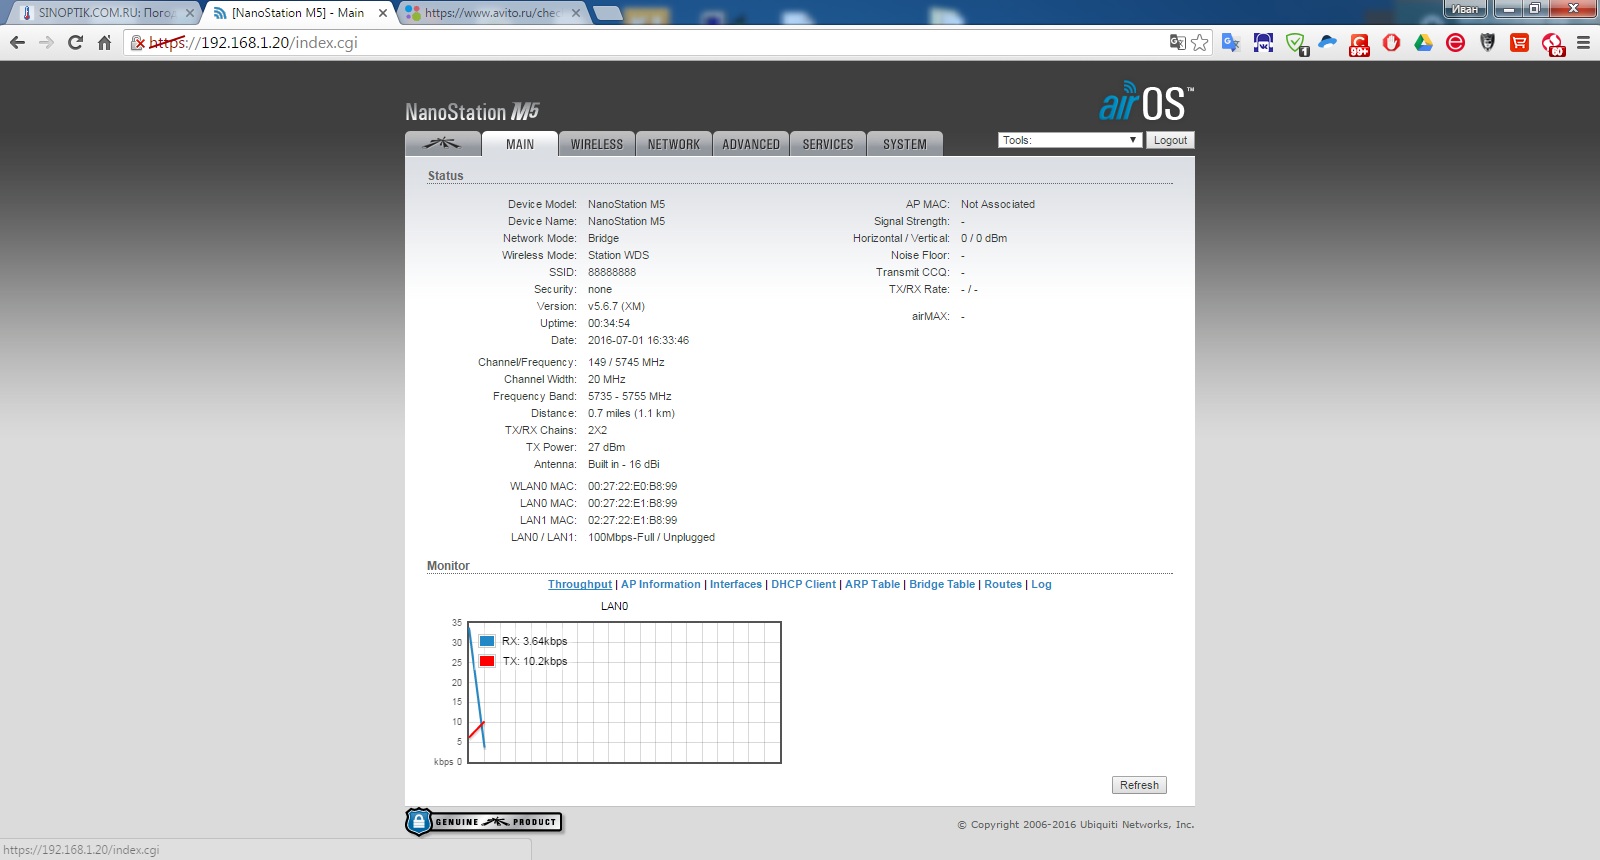Click the Ubiquiti logo tab
Image resolution: width=1600 pixels, height=860 pixels.
click(442, 144)
